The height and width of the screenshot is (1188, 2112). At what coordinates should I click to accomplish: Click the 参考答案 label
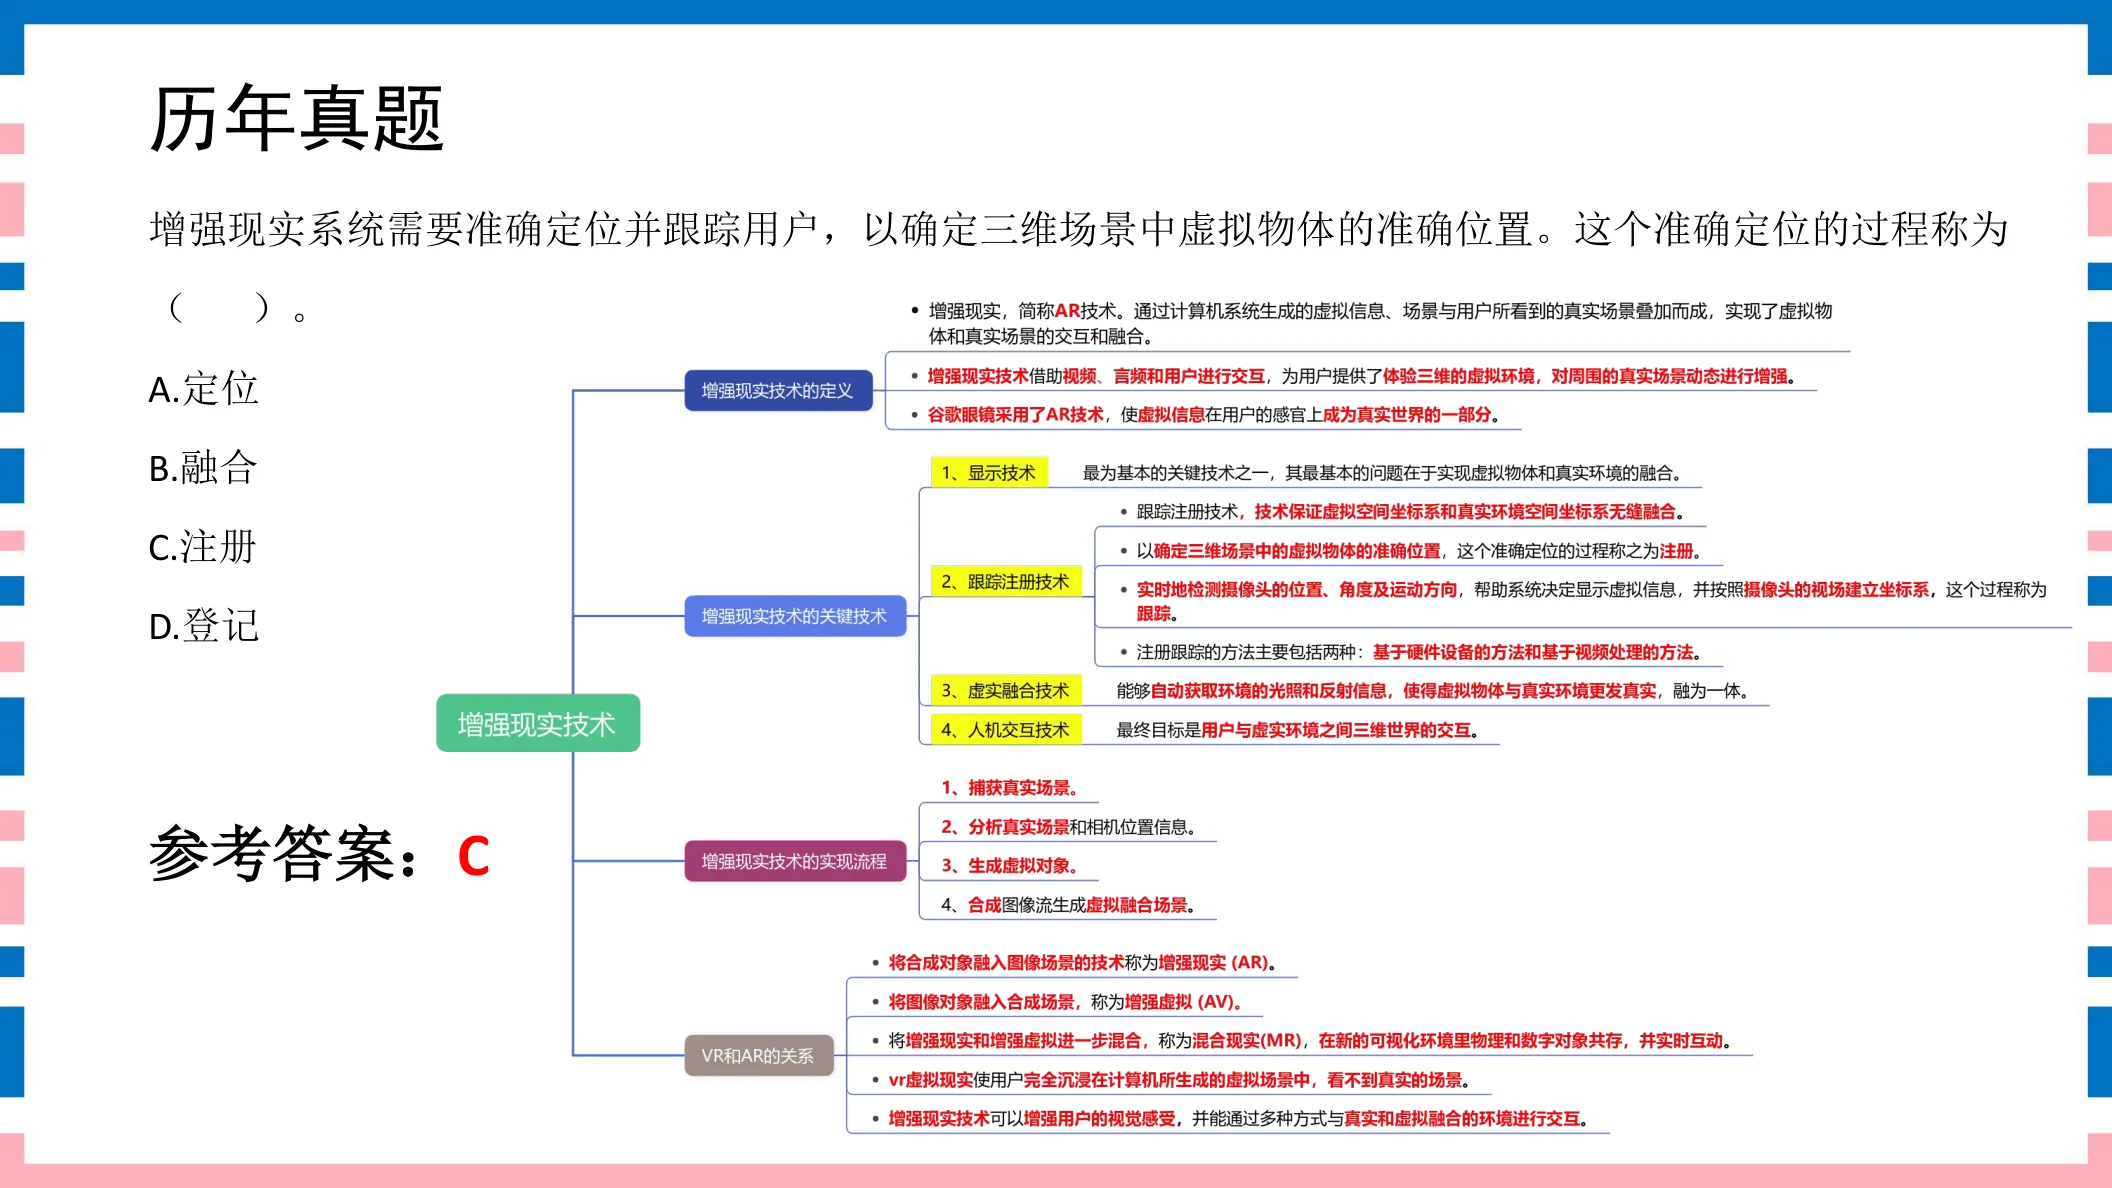[x=284, y=855]
